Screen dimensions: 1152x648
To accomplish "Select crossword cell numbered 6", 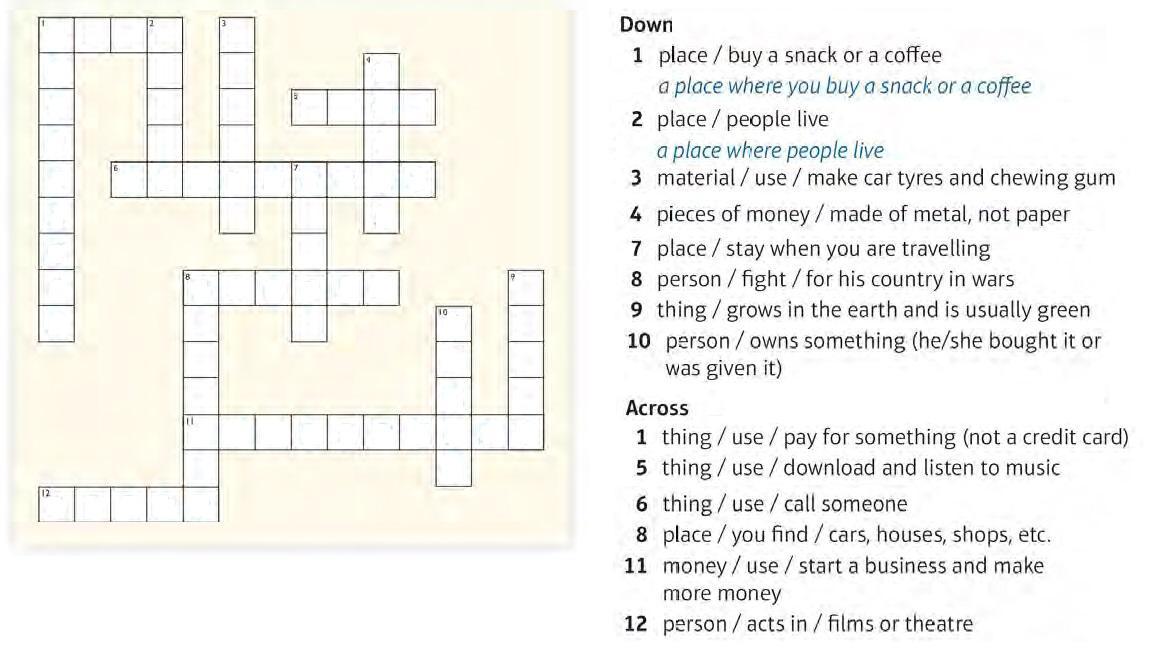I will click(129, 180).
